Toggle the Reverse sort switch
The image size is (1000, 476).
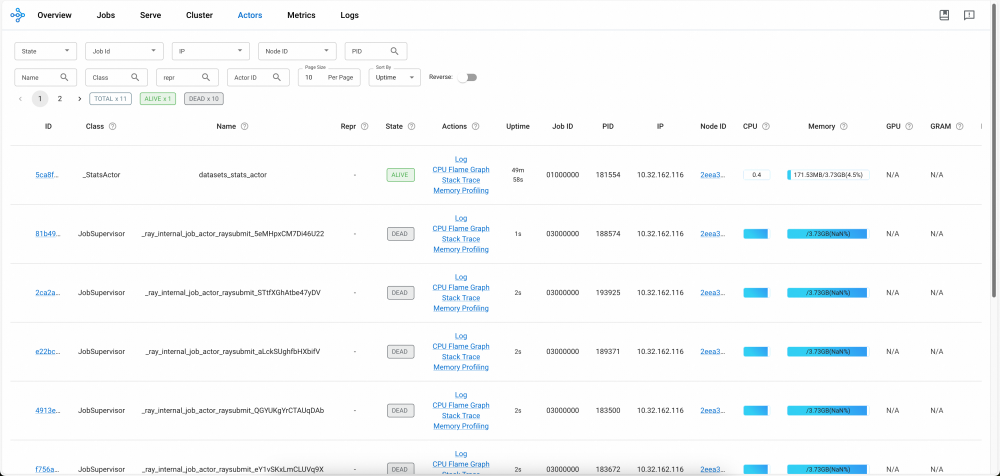click(467, 77)
